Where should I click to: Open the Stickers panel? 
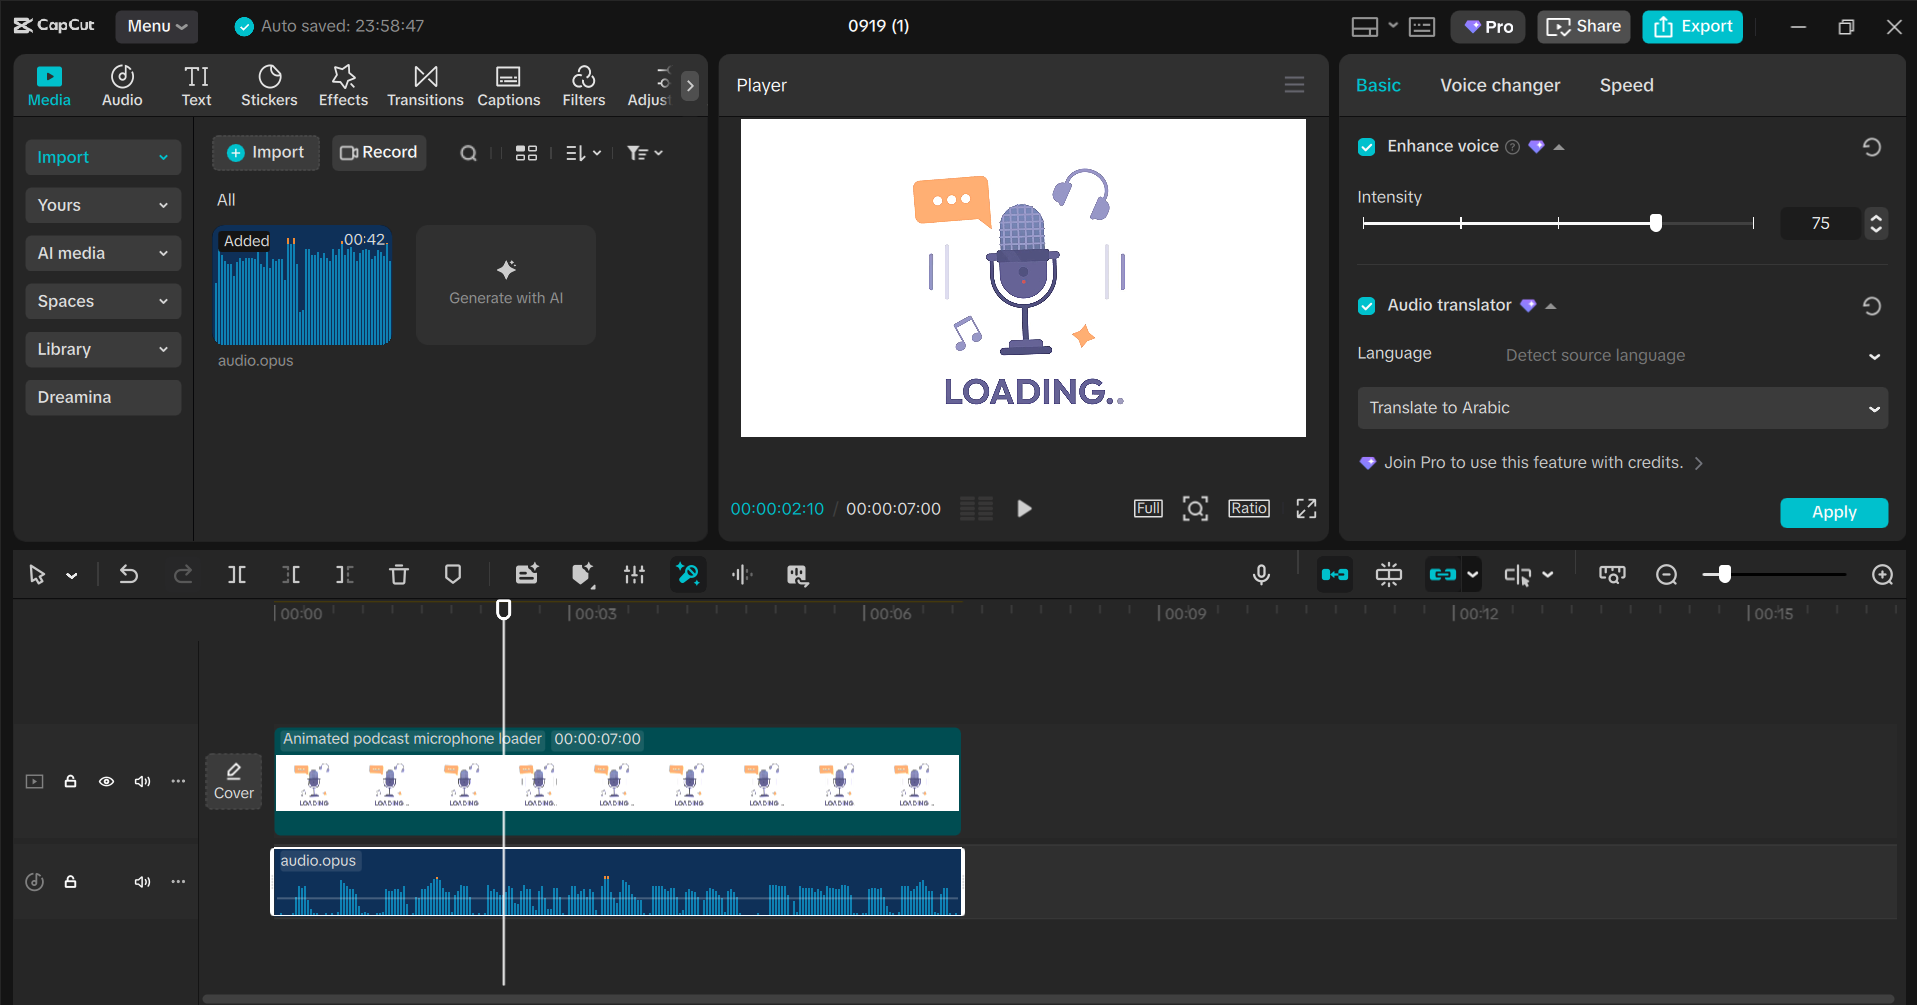(269, 84)
